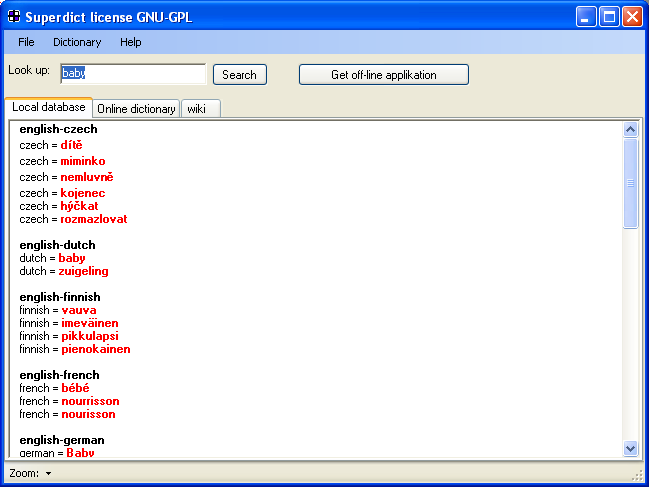Click the scrollbar down arrow
The image size is (649, 487).
pos(630,449)
